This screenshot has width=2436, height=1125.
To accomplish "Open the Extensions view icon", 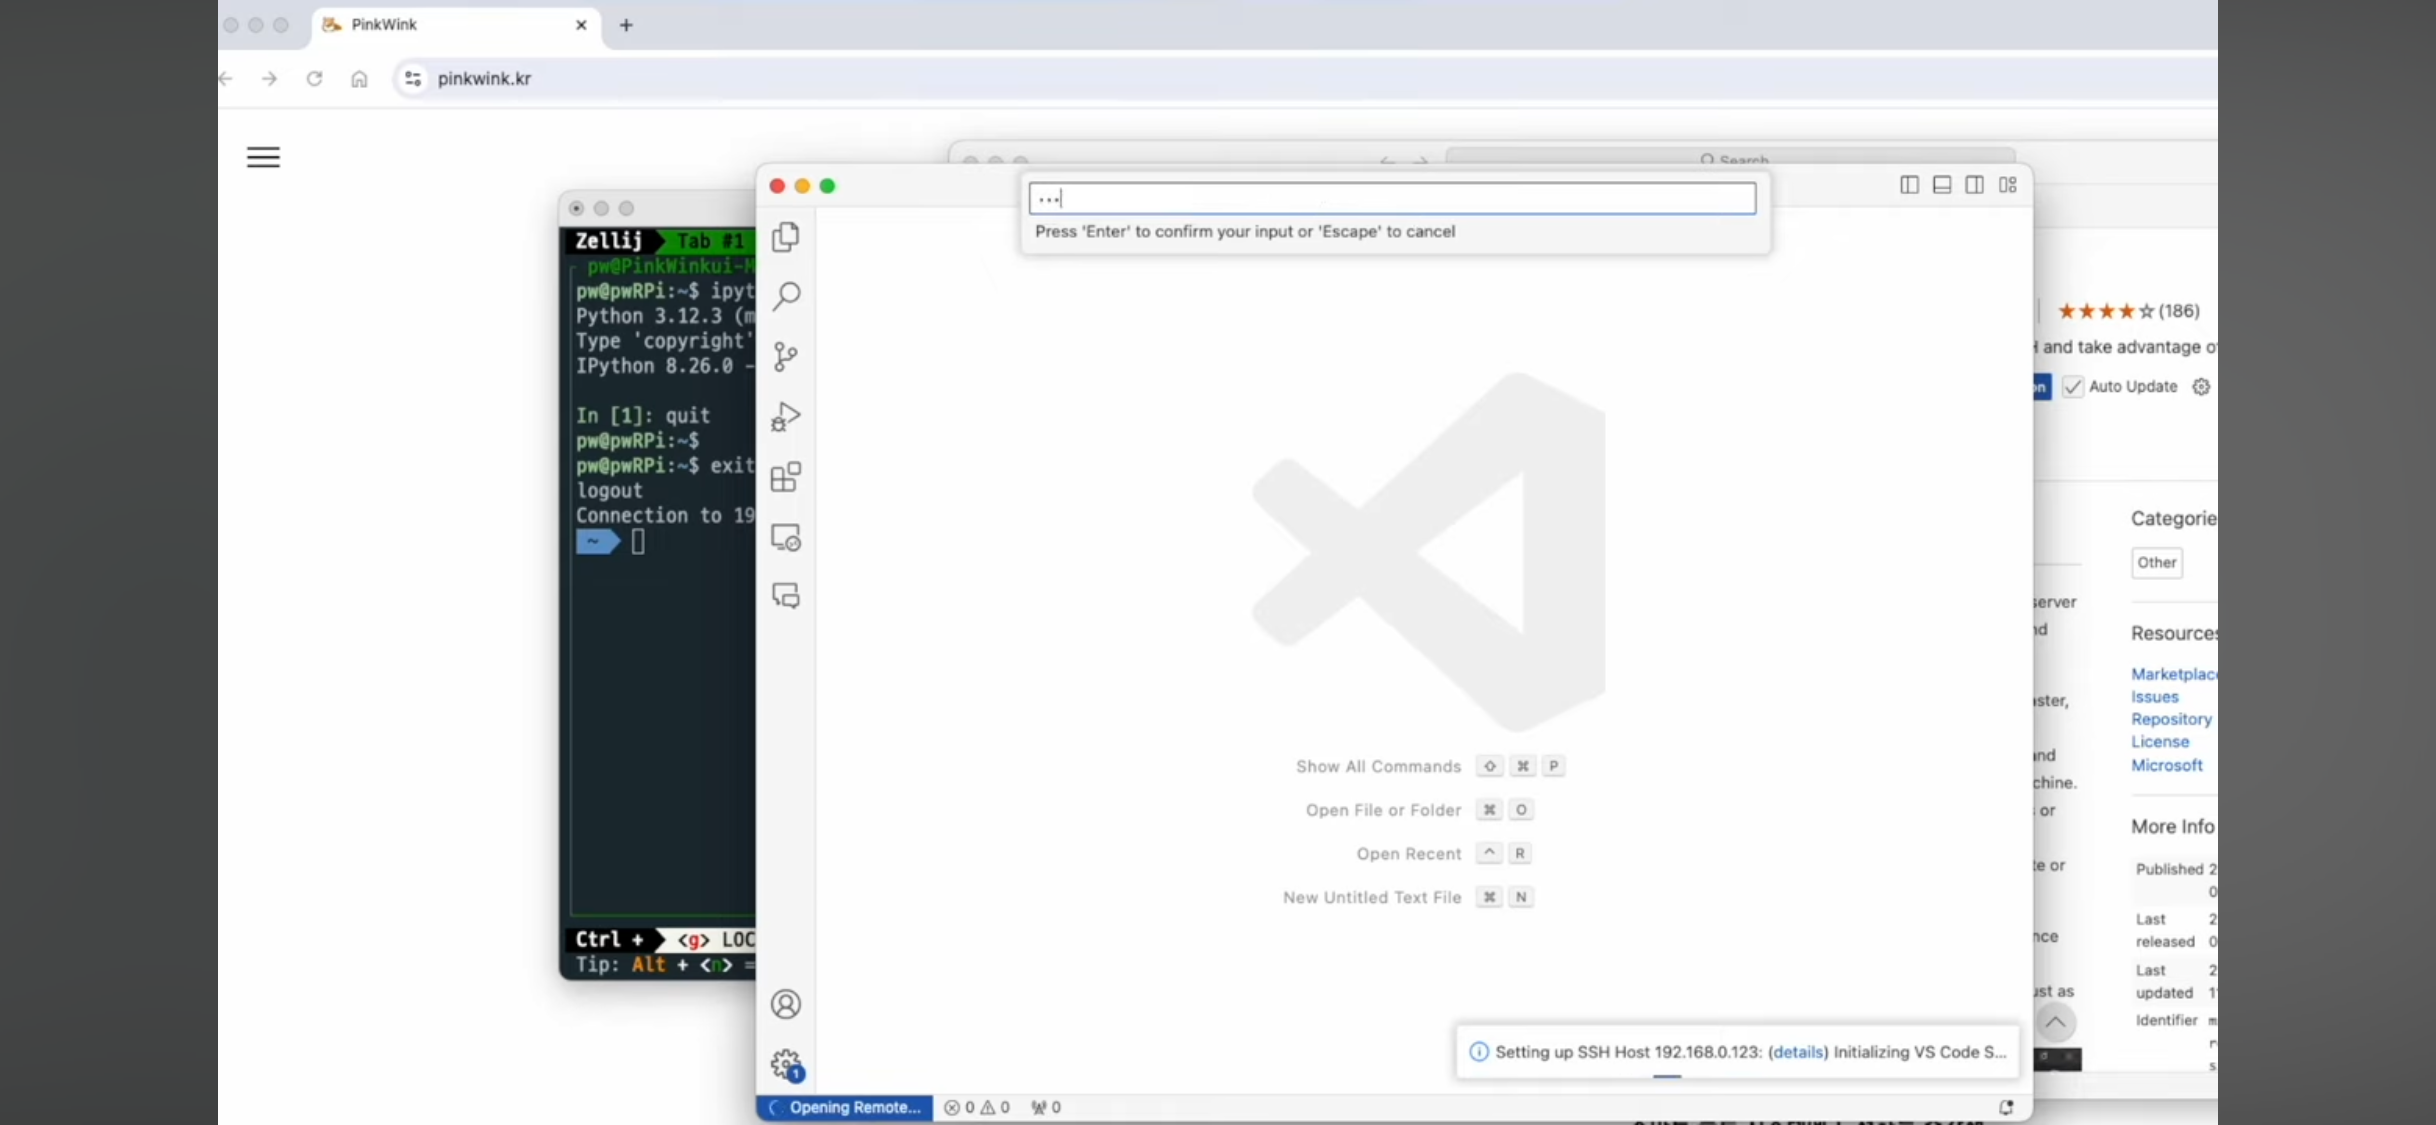I will coord(786,477).
